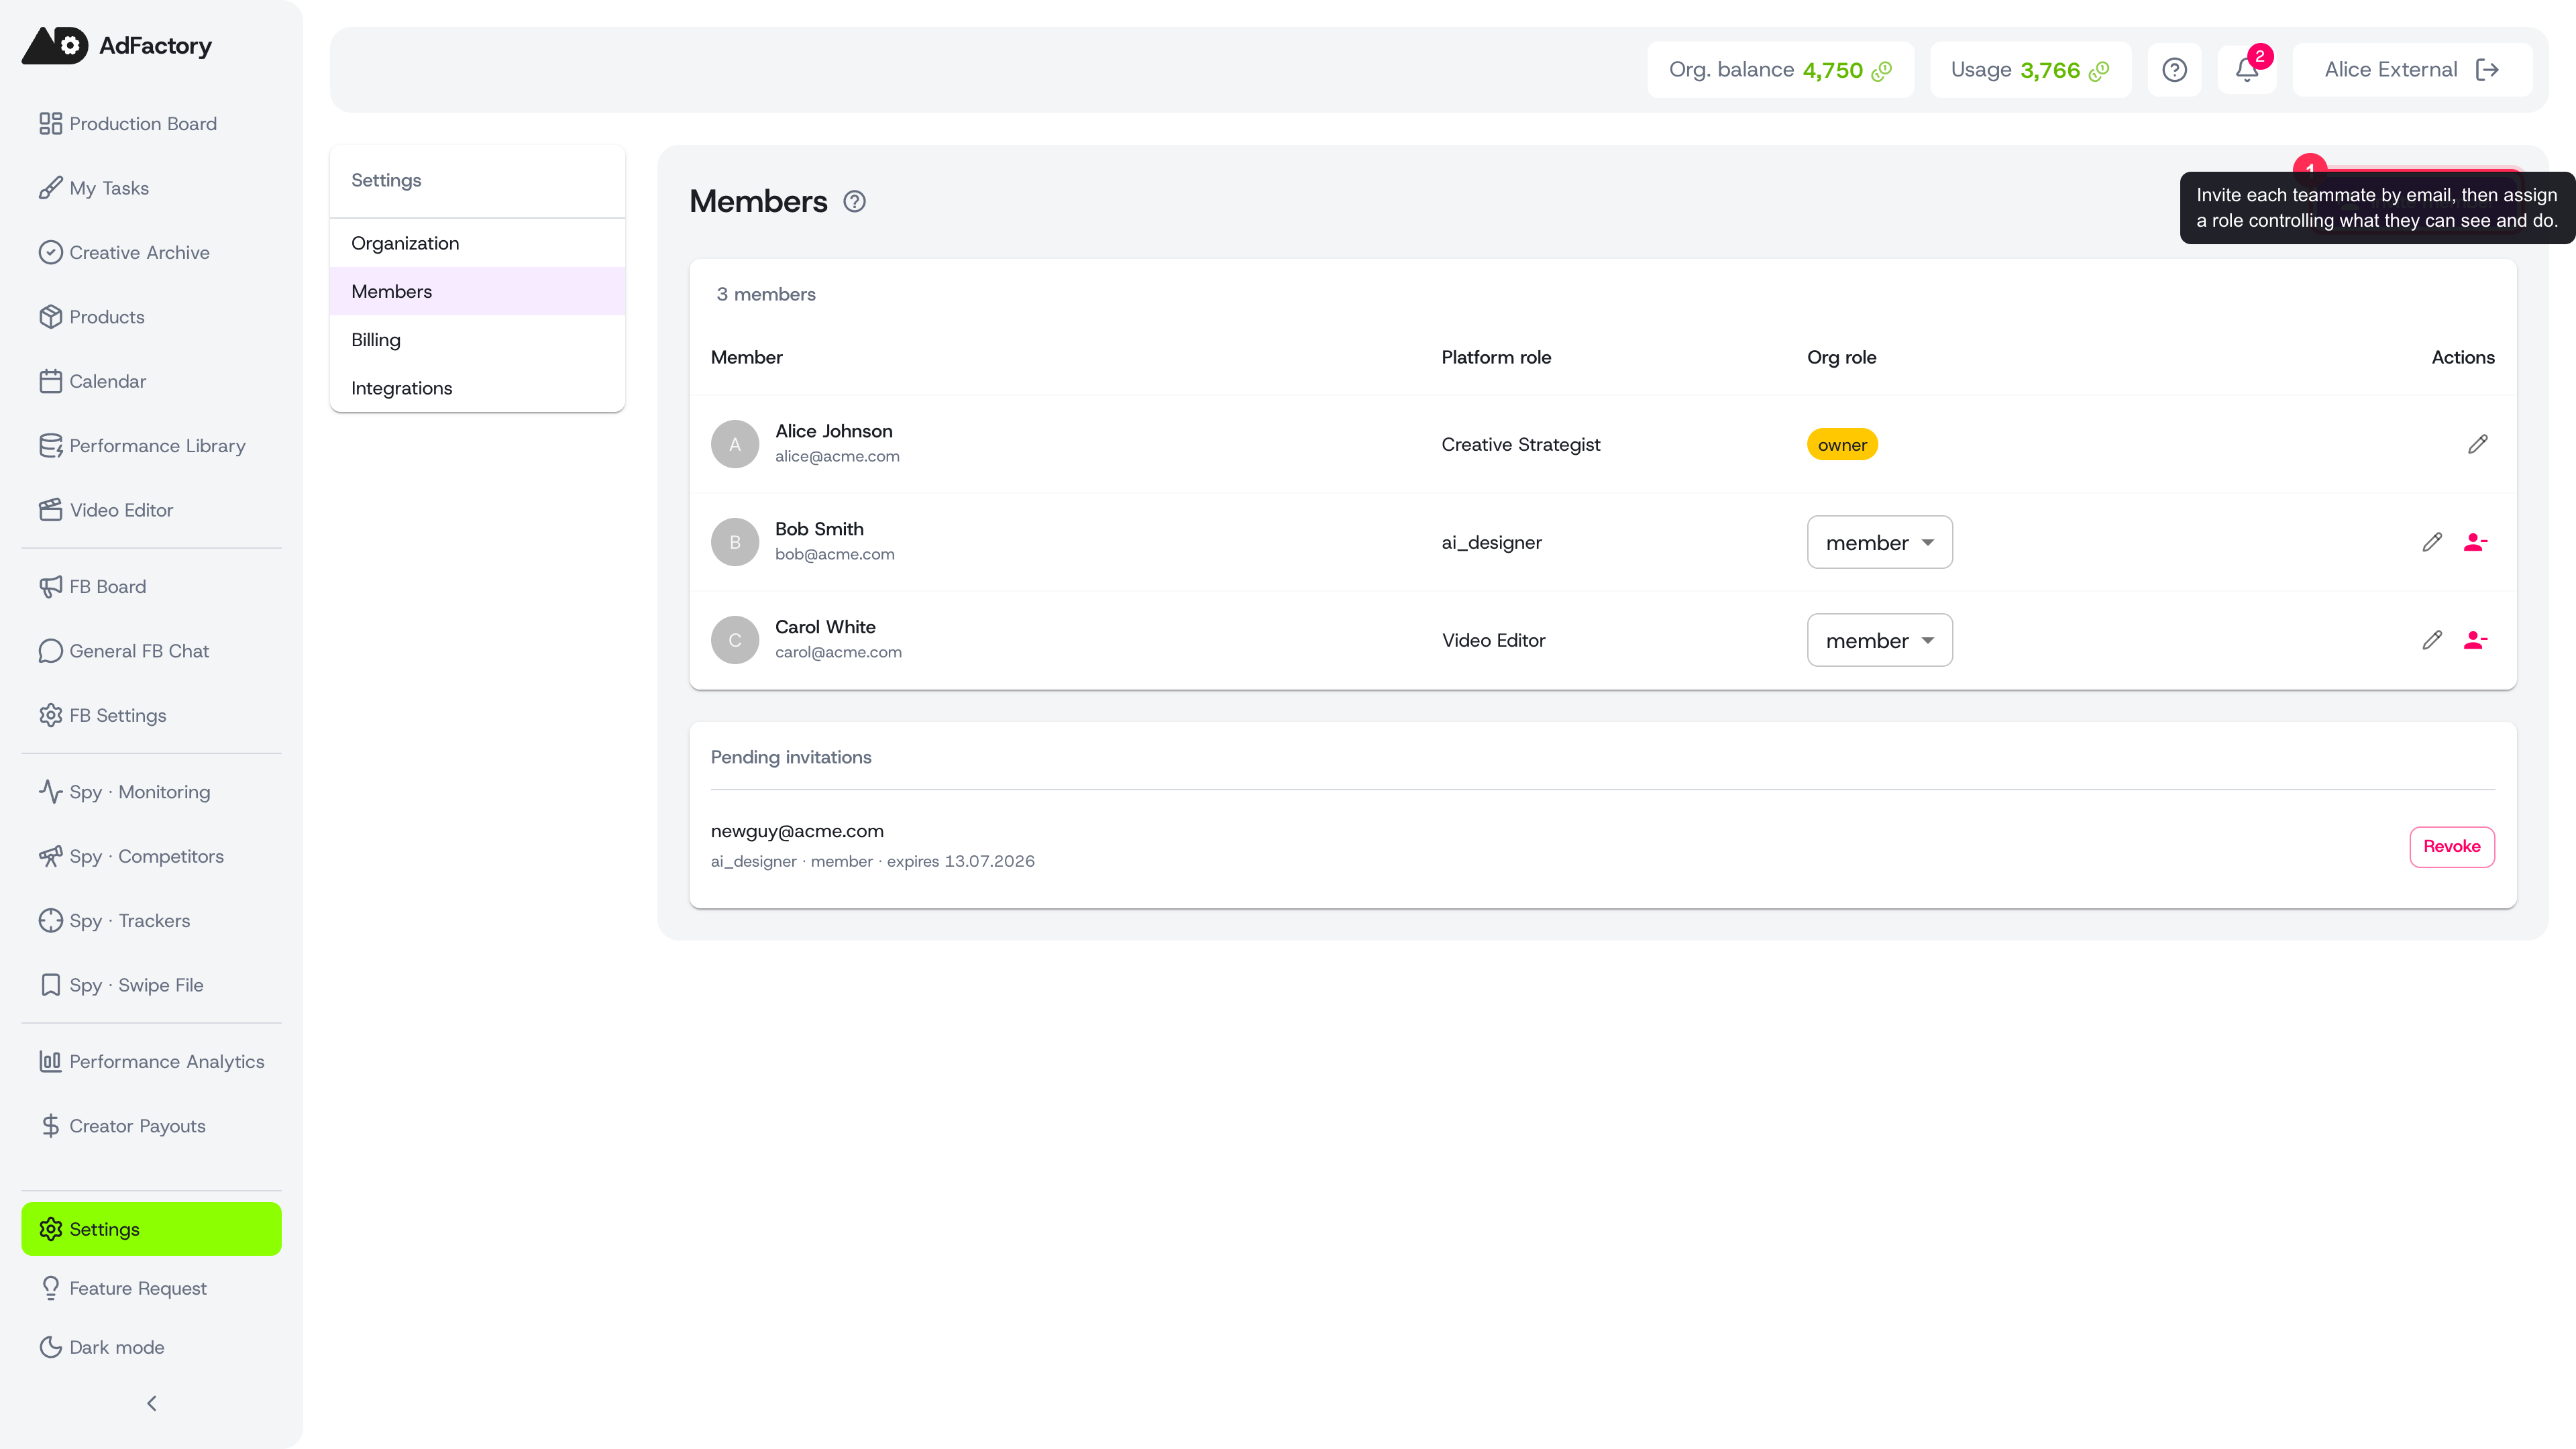This screenshot has width=2576, height=1449.
Task: Click Bob Smith's avatar
Action: [x=735, y=542]
